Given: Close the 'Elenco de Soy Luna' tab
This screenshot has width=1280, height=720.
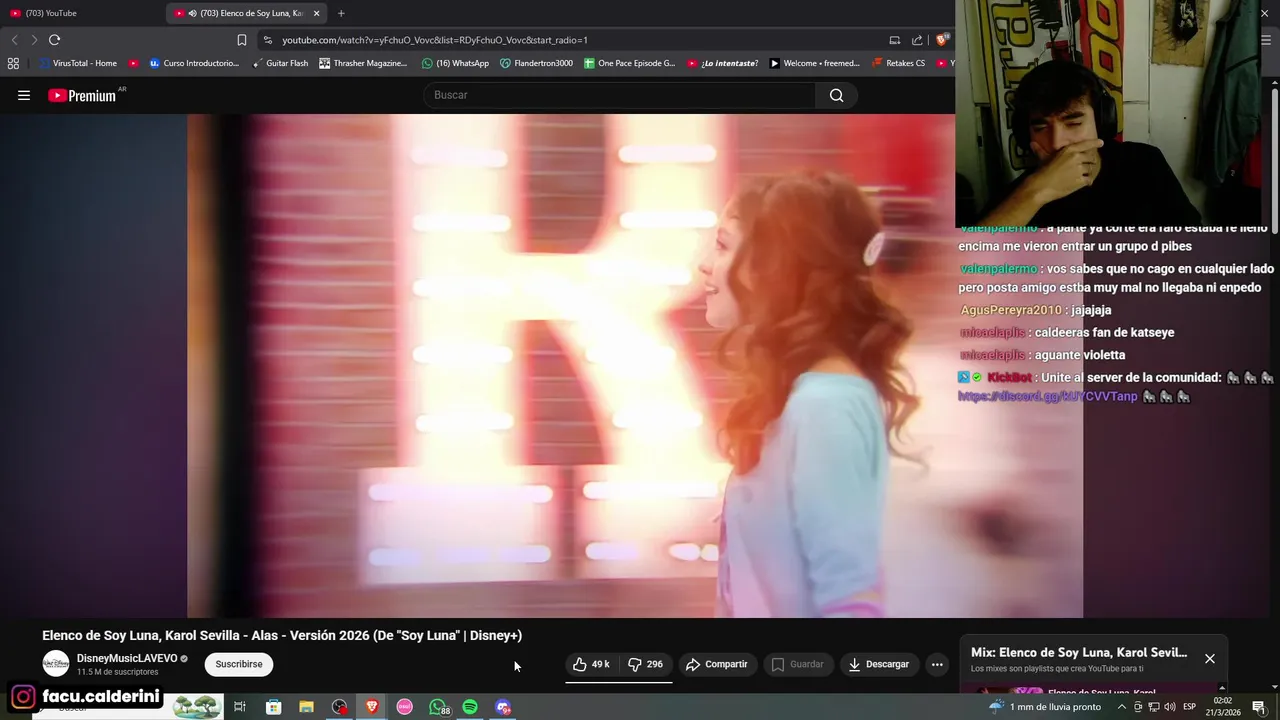Looking at the screenshot, I should coord(316,13).
